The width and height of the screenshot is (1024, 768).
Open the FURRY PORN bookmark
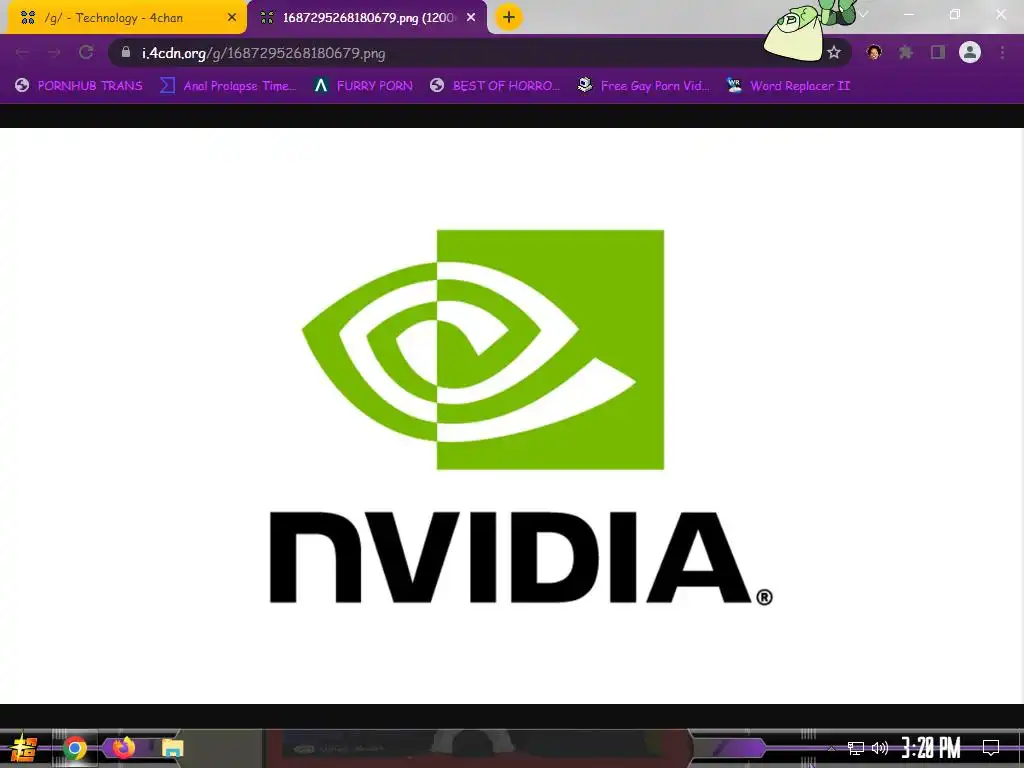(x=363, y=86)
